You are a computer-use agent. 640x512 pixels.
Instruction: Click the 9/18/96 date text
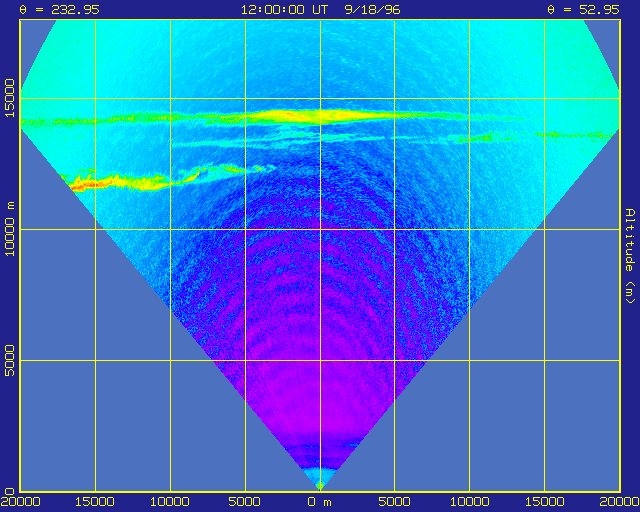(x=373, y=9)
